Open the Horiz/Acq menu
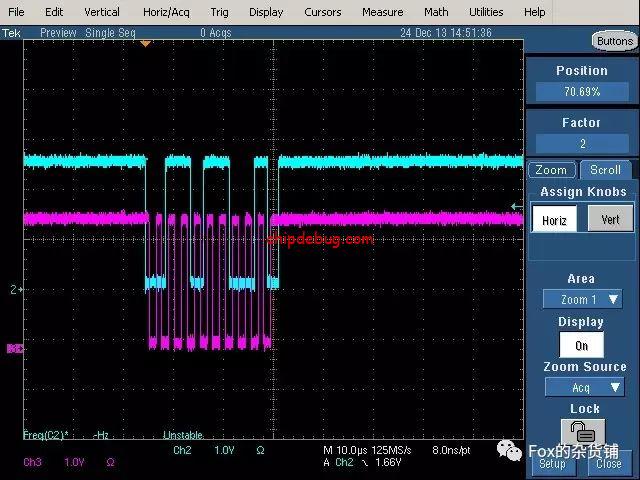 click(165, 12)
